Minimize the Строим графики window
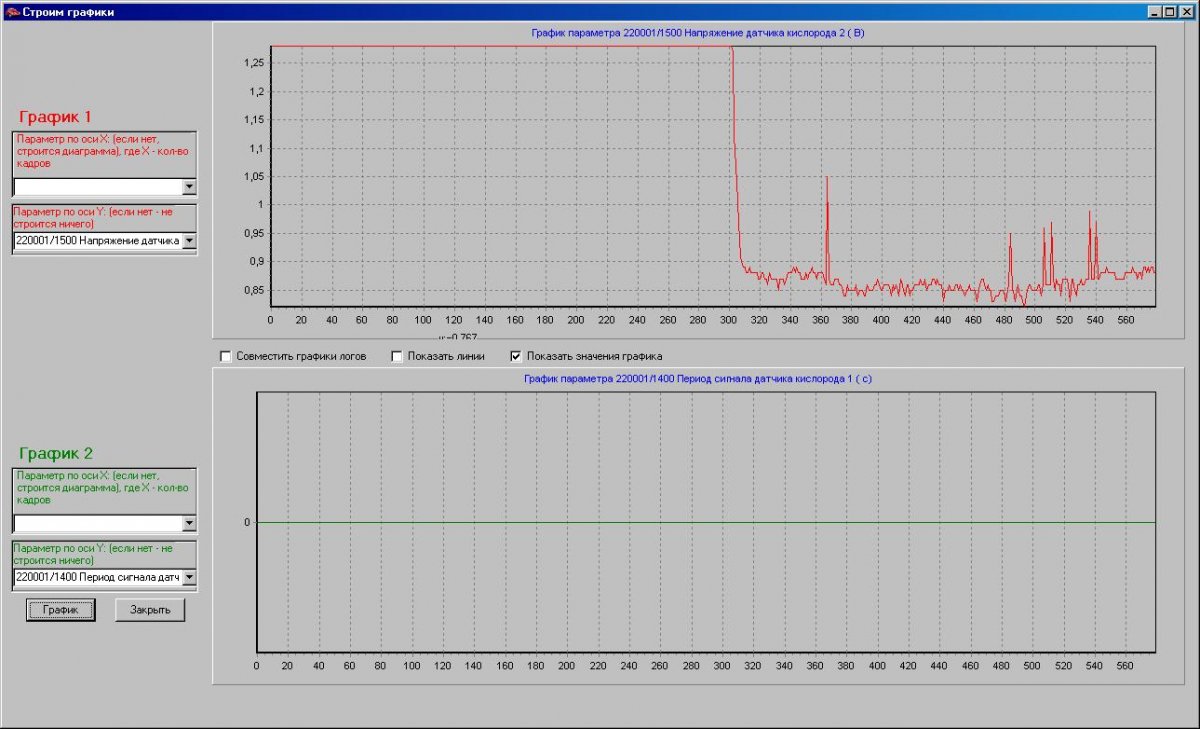 (1155, 12)
